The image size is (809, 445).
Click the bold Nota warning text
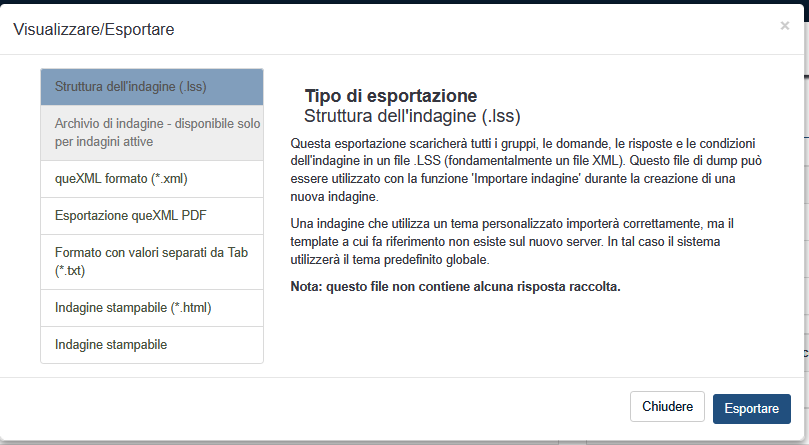click(455, 287)
